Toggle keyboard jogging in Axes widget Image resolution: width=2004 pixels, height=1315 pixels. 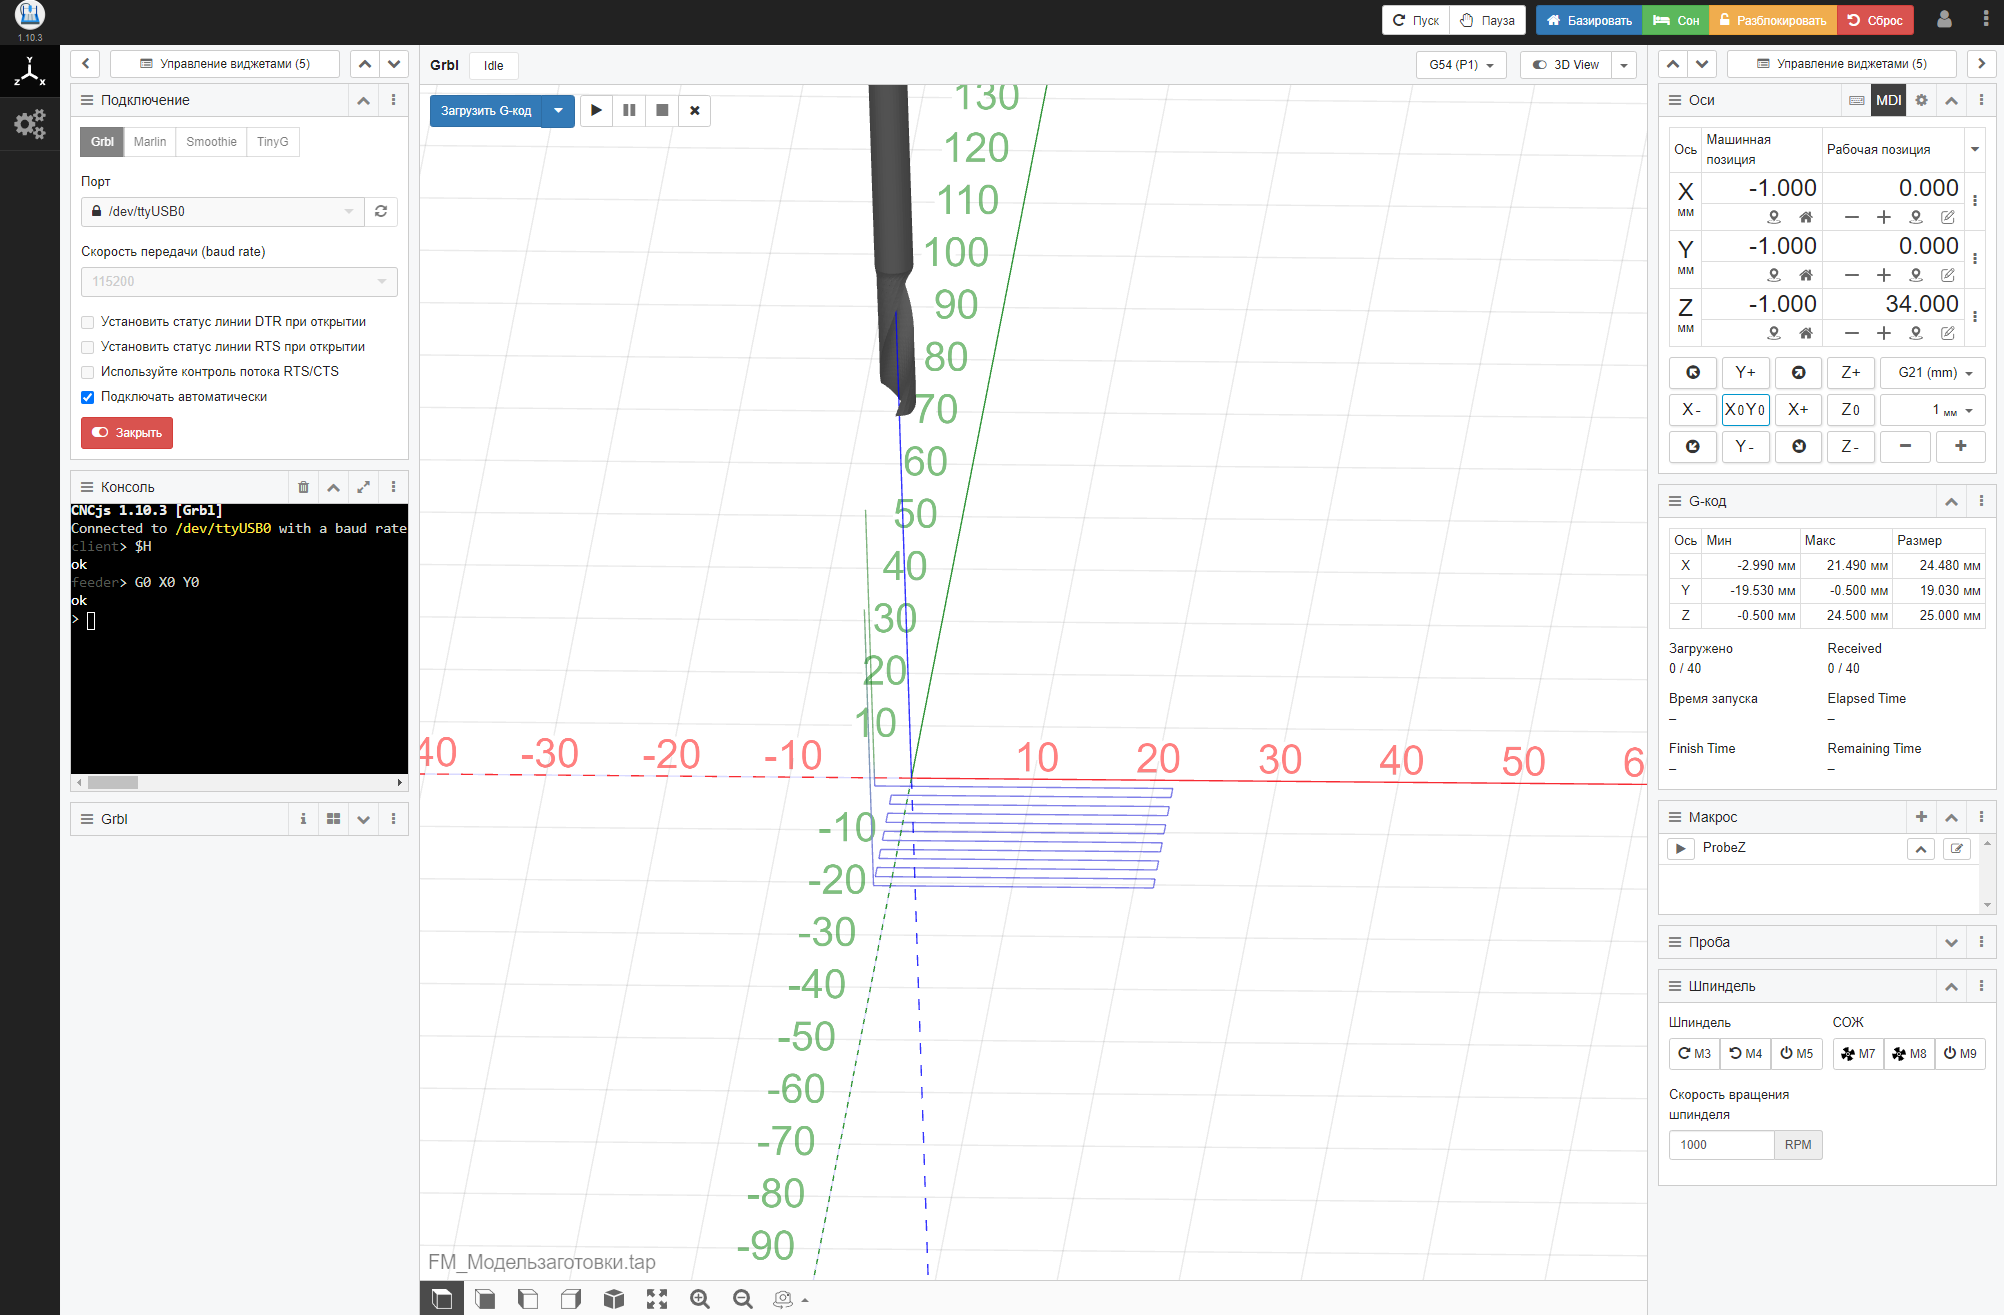coord(1857,100)
